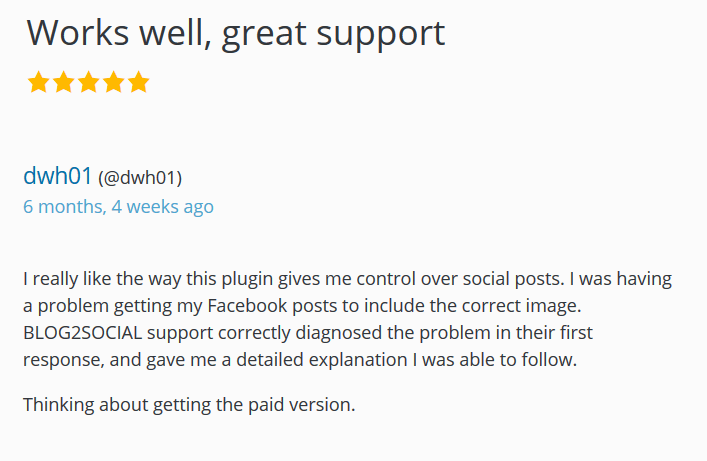Click the second gold rating star
This screenshot has height=461, width=707.
(64, 82)
